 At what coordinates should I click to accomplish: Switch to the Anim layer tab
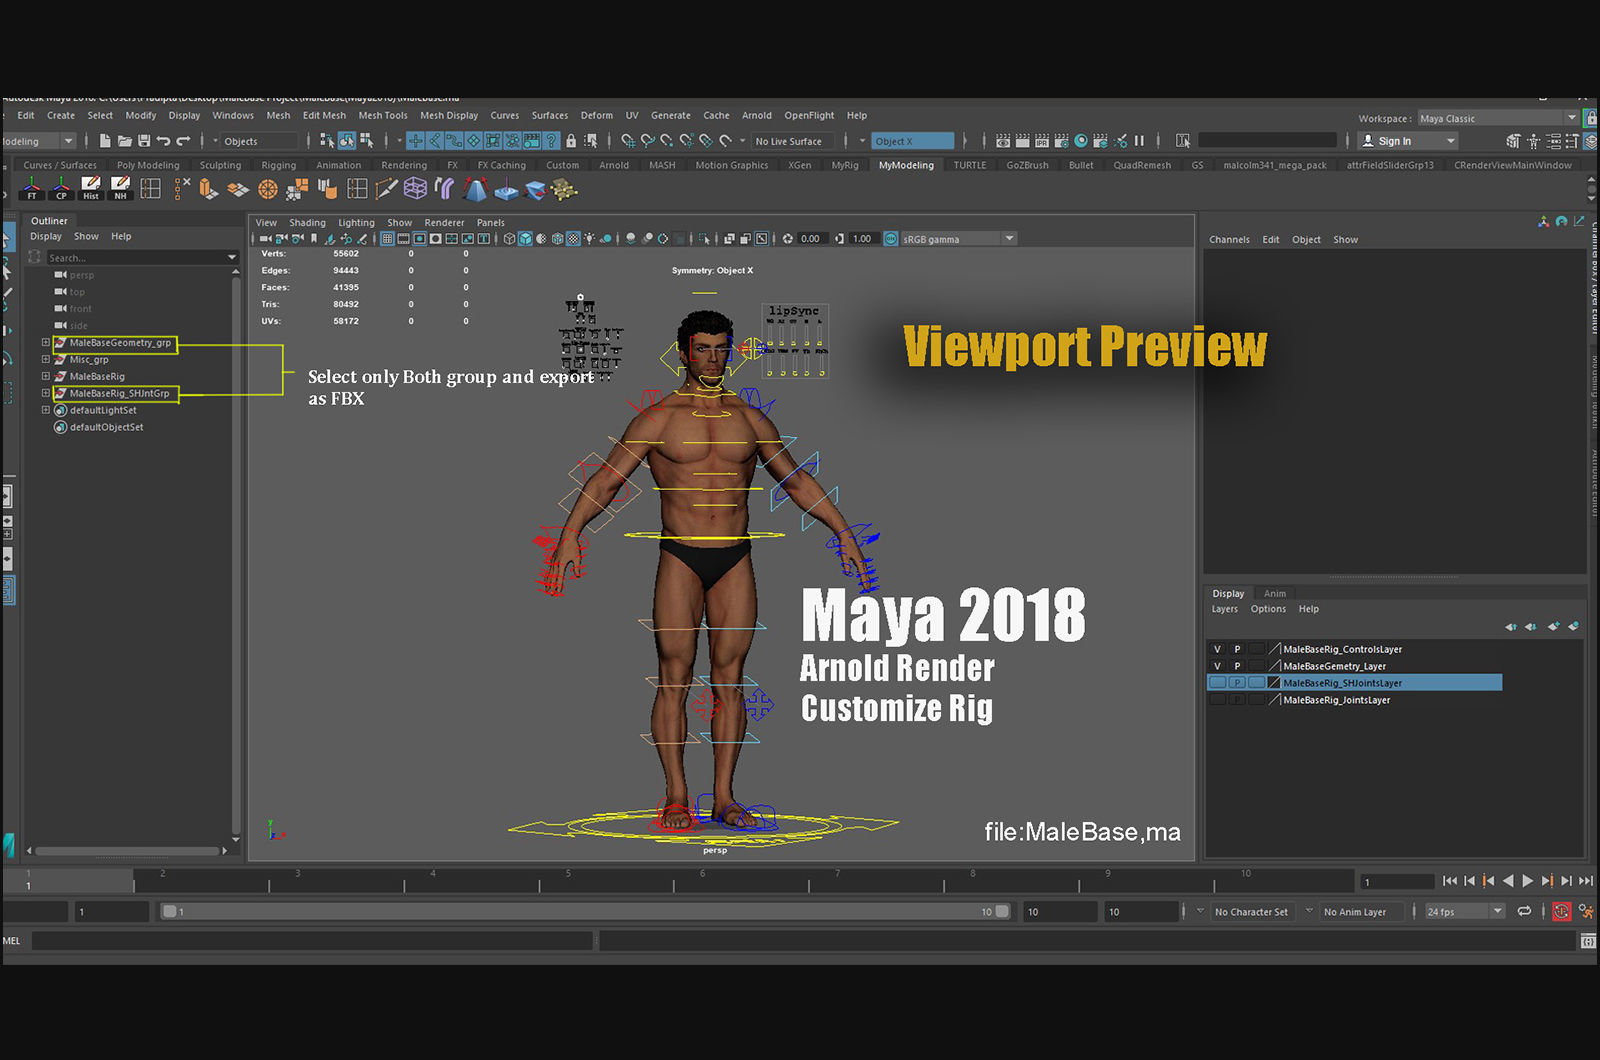(x=1275, y=593)
